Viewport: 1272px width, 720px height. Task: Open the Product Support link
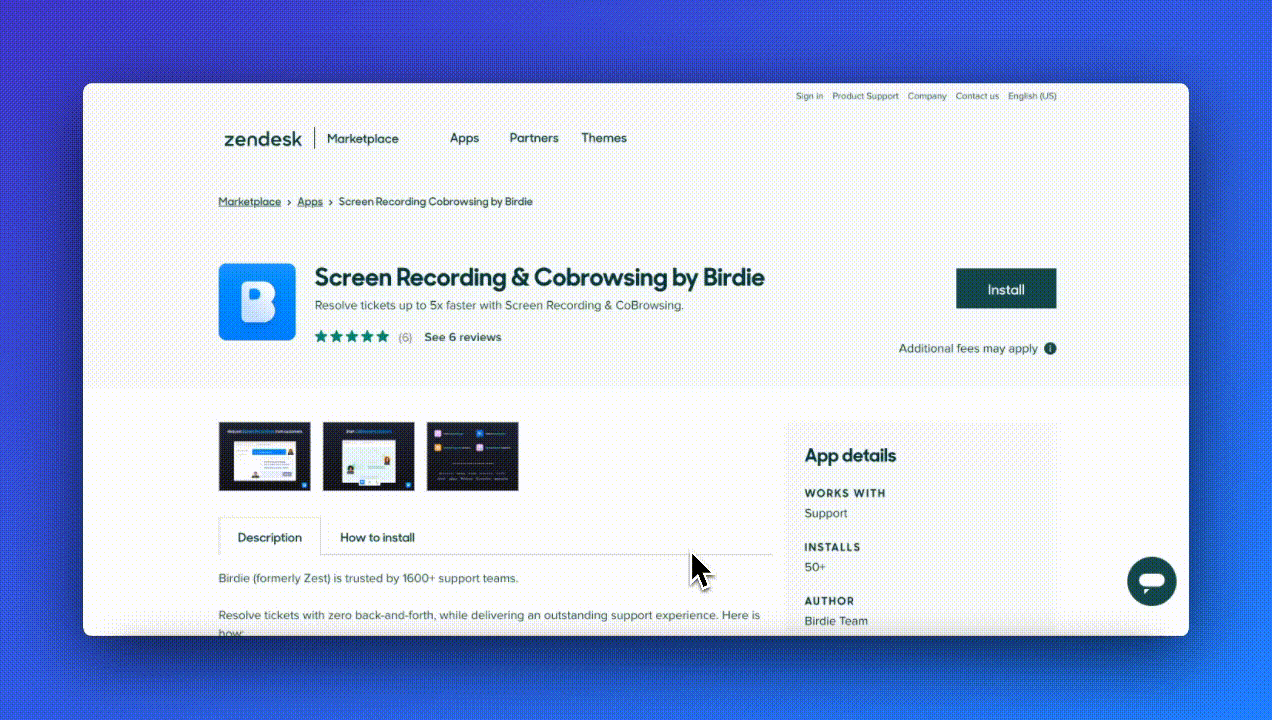(865, 96)
